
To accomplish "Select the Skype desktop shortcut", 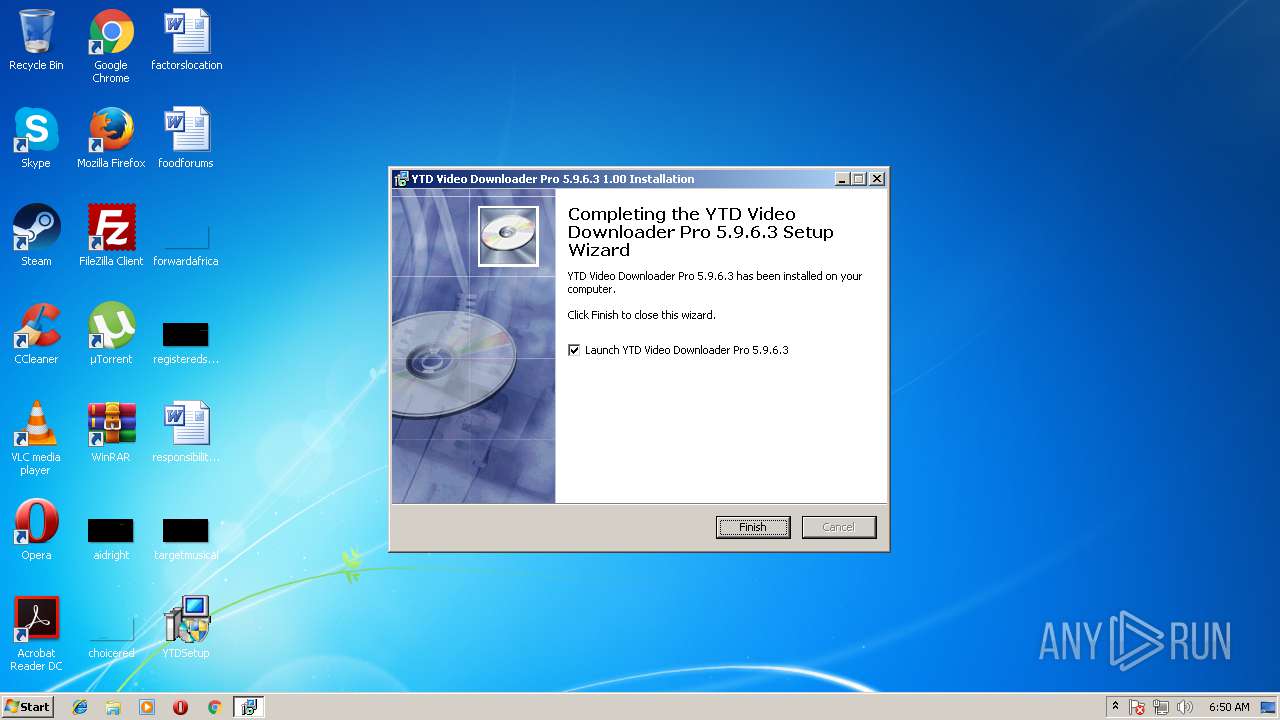I will pos(36,138).
